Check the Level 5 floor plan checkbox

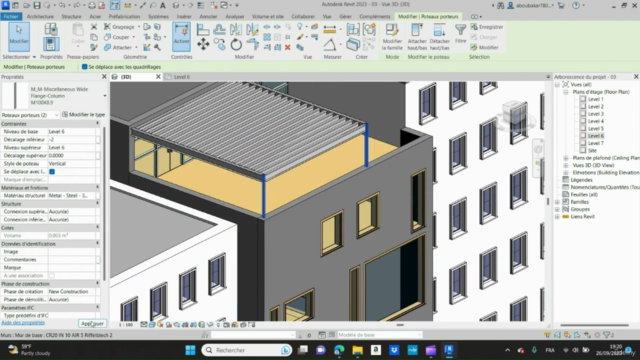583,129
